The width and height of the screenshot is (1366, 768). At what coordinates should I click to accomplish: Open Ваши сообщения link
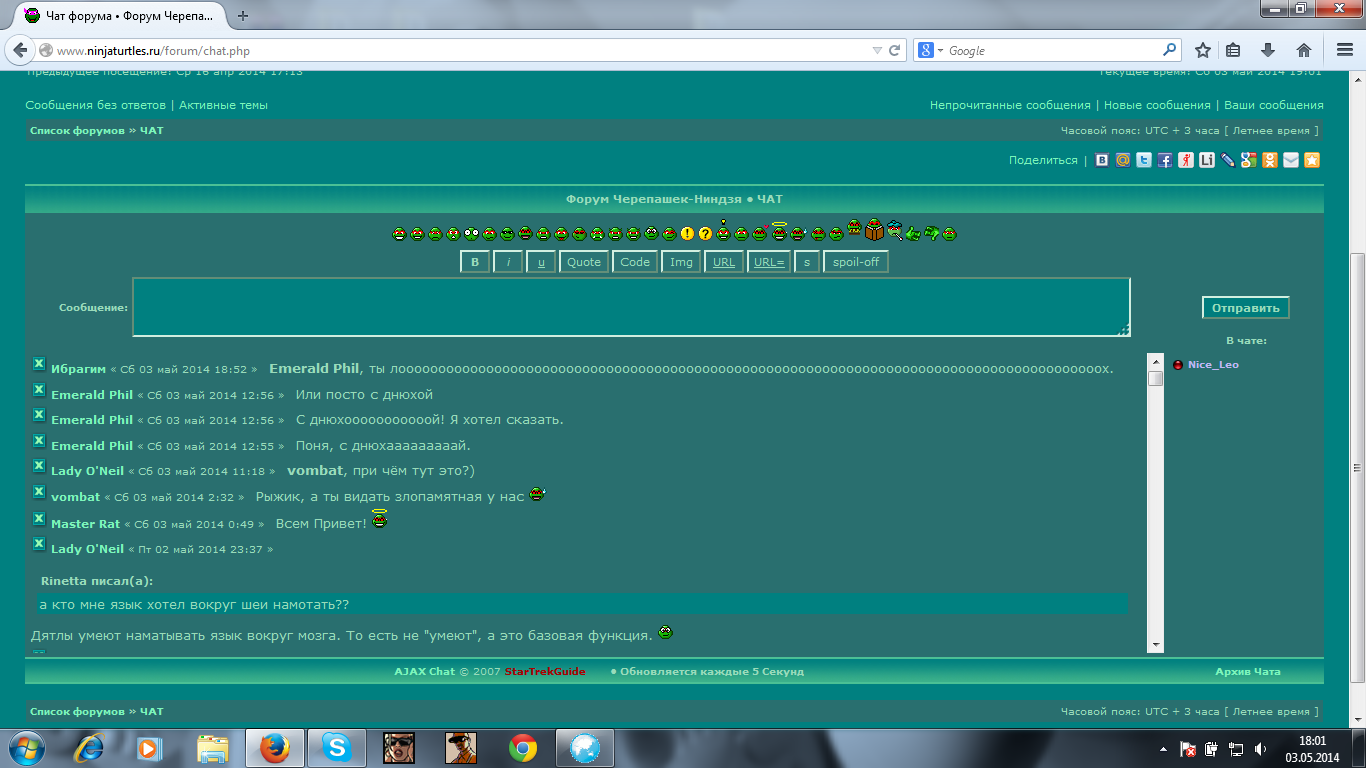coord(1274,105)
